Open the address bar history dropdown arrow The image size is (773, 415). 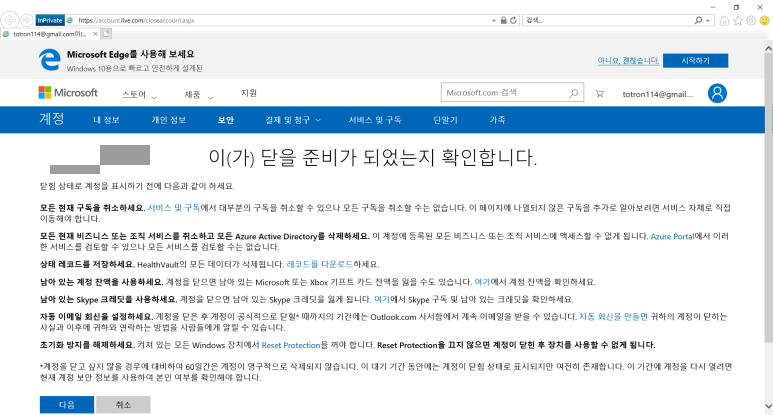click(494, 21)
